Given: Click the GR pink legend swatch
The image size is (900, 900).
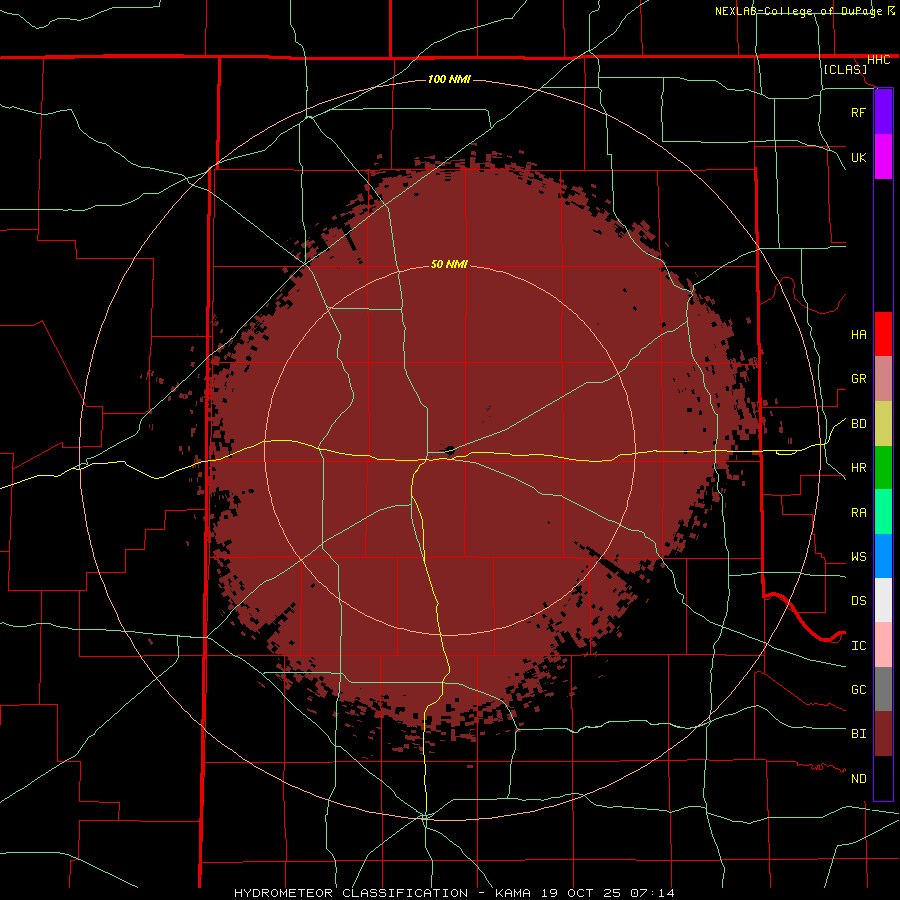Looking at the screenshot, I should (883, 378).
